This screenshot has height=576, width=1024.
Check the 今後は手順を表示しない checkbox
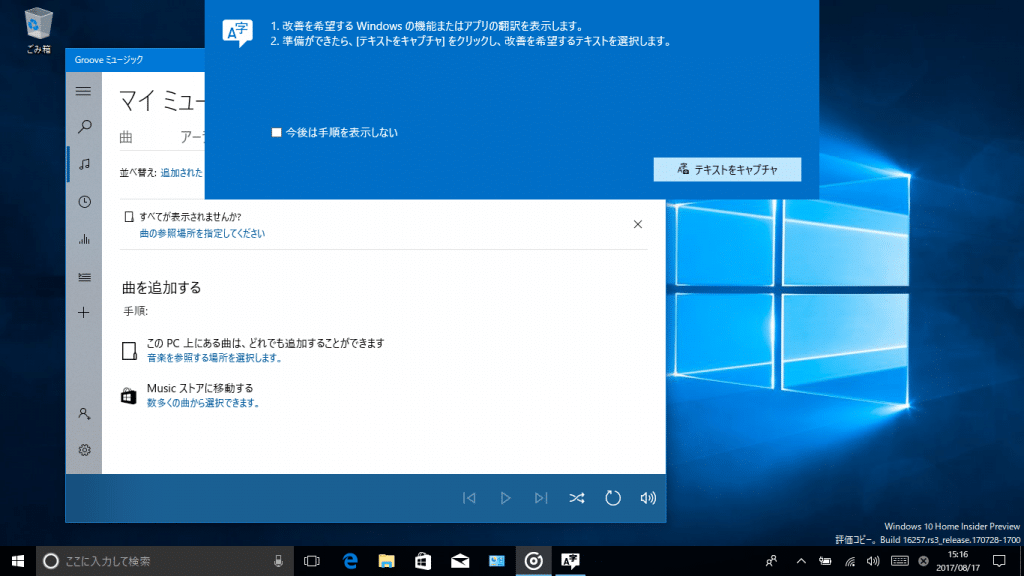[277, 133]
